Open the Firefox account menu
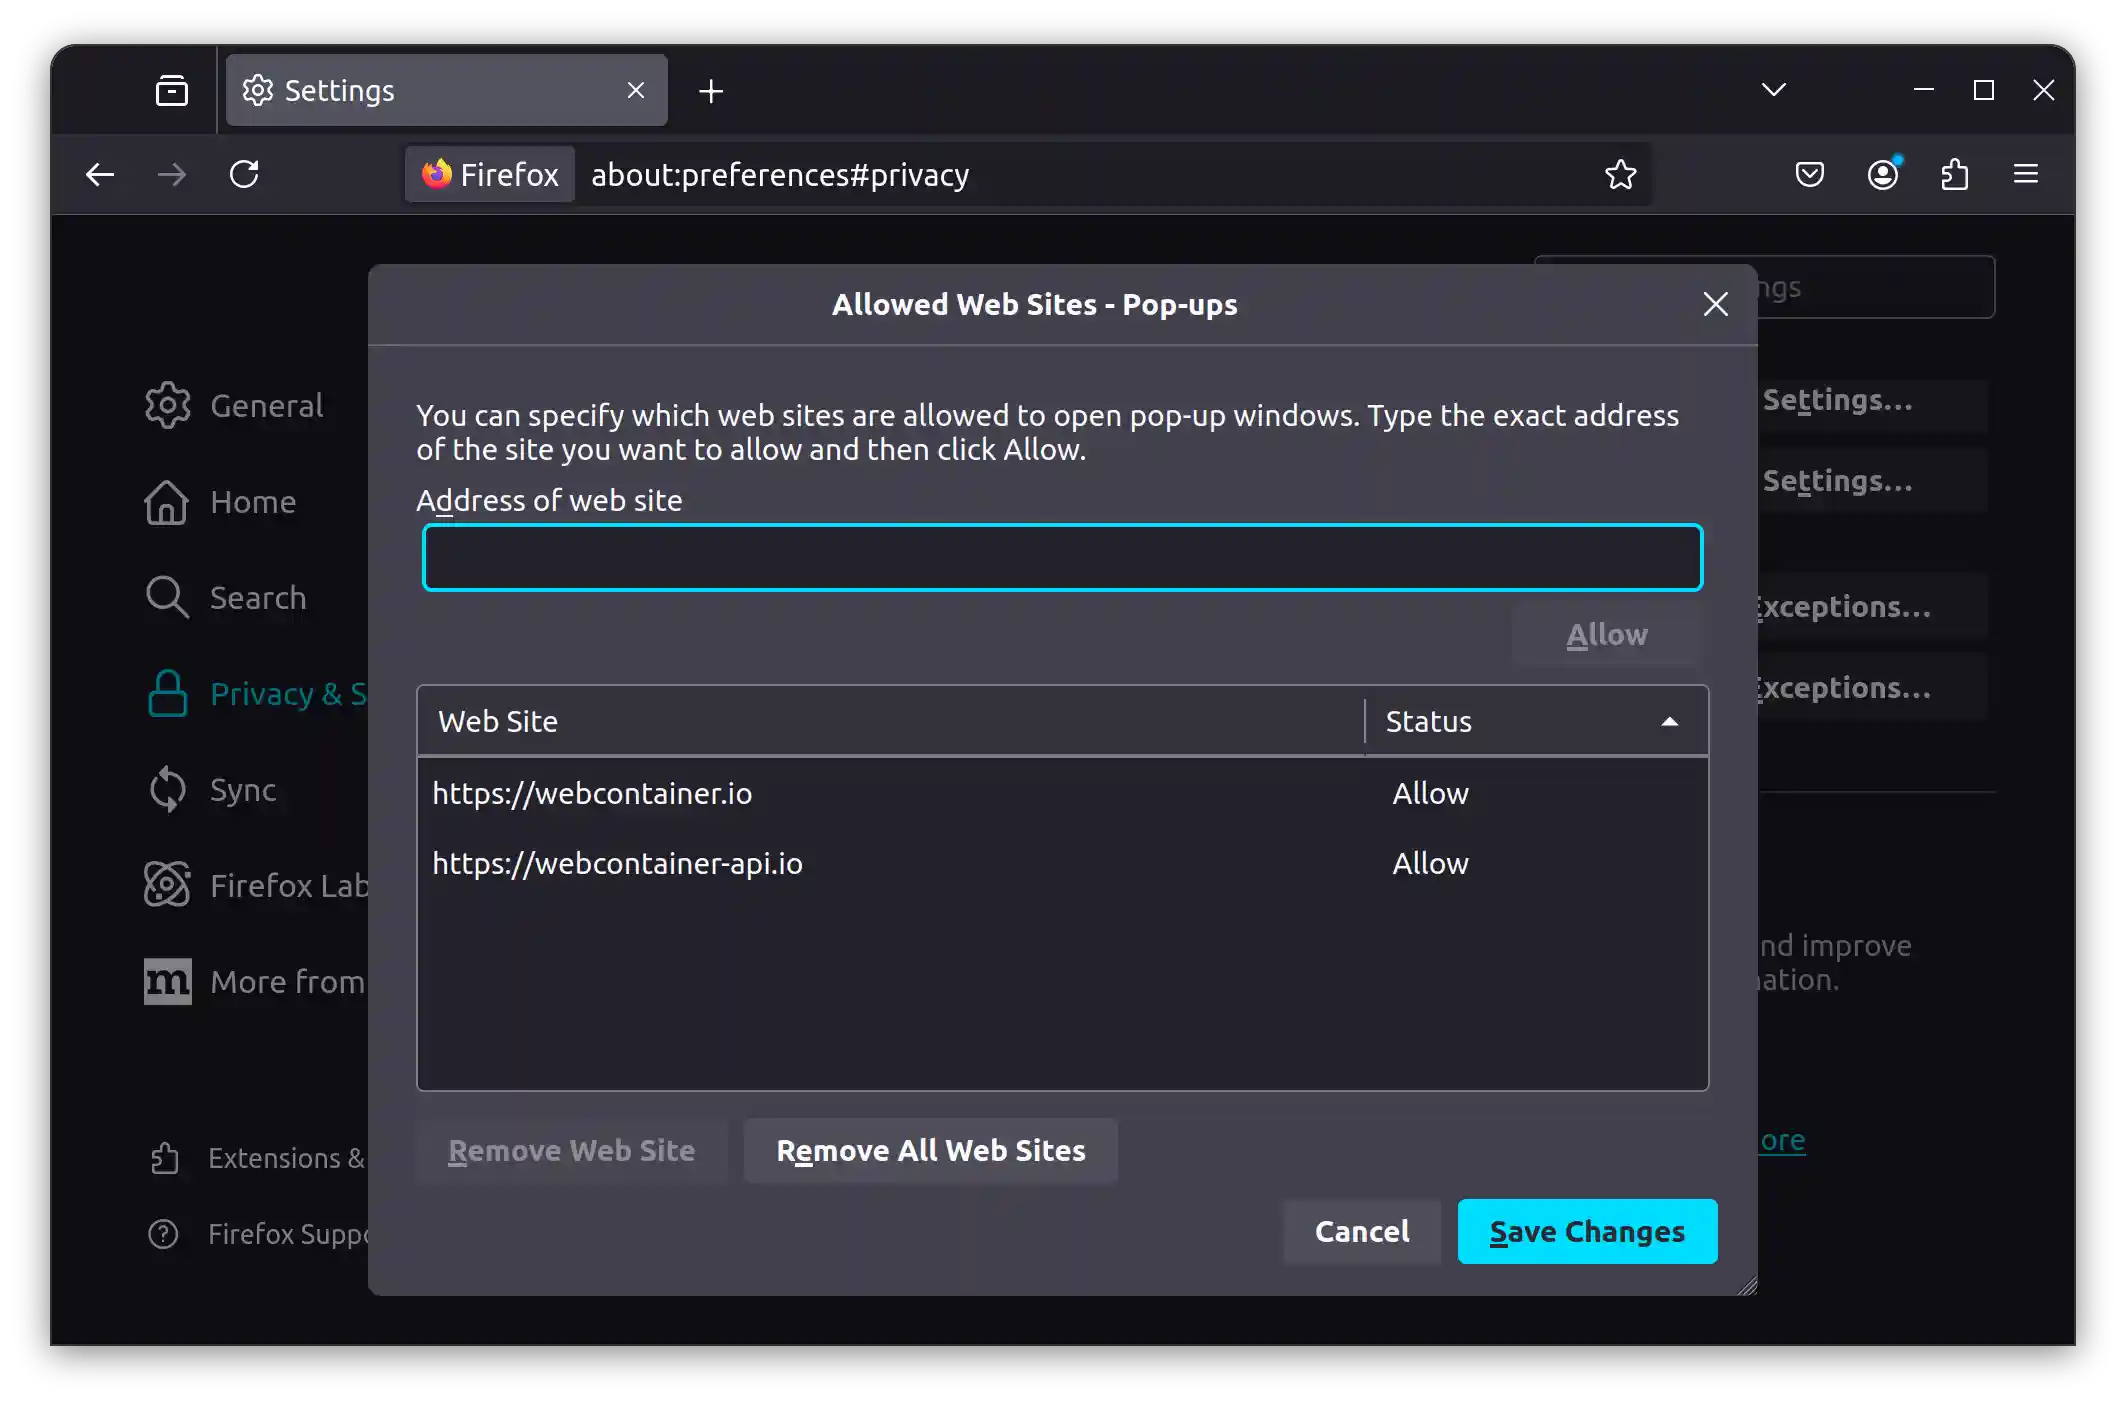The height and width of the screenshot is (1402, 2126). (x=1883, y=174)
